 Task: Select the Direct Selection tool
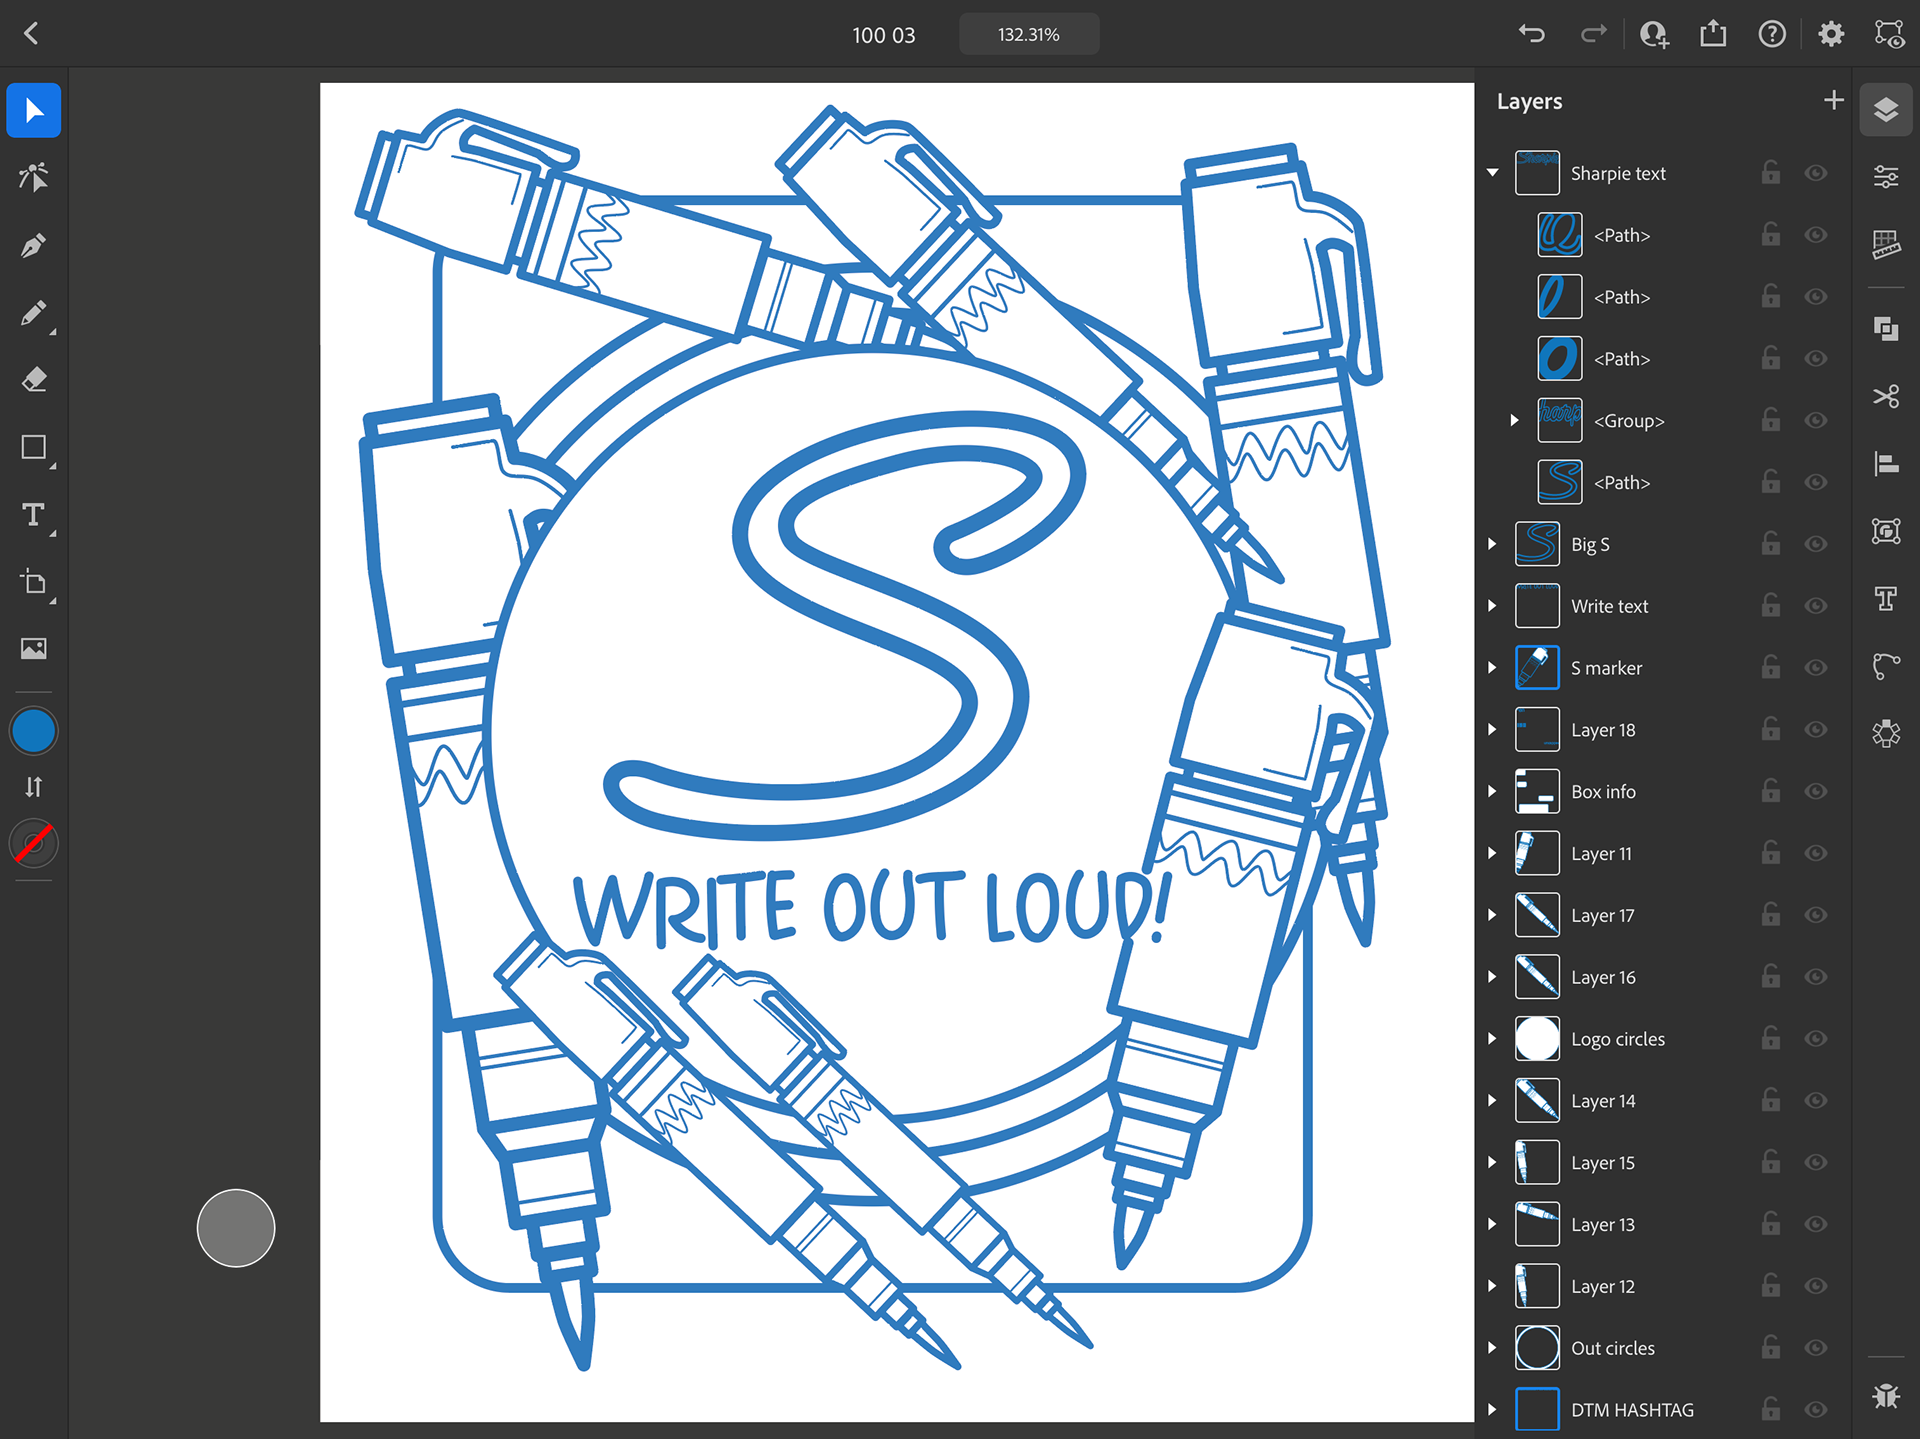pos(34,177)
